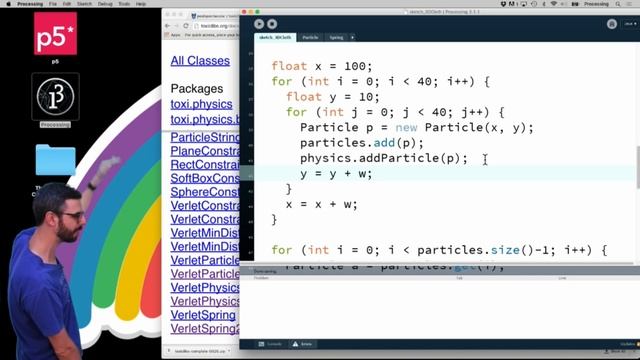Reload the browser page
Image resolution: width=640 pixels, height=360 pixels.
(186, 26)
